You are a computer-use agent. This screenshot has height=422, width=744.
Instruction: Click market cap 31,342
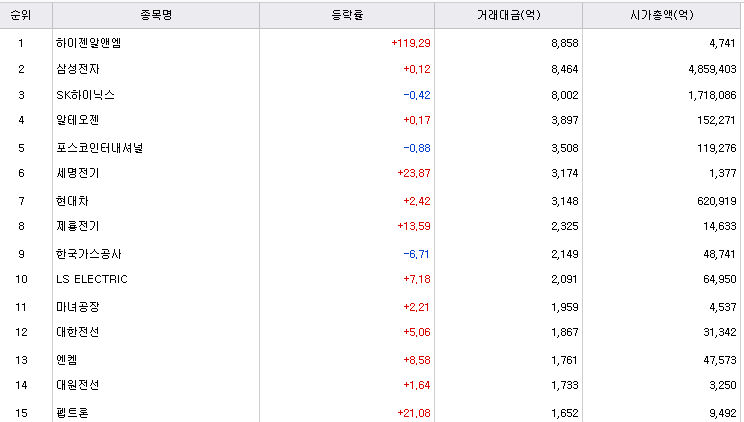(720, 332)
